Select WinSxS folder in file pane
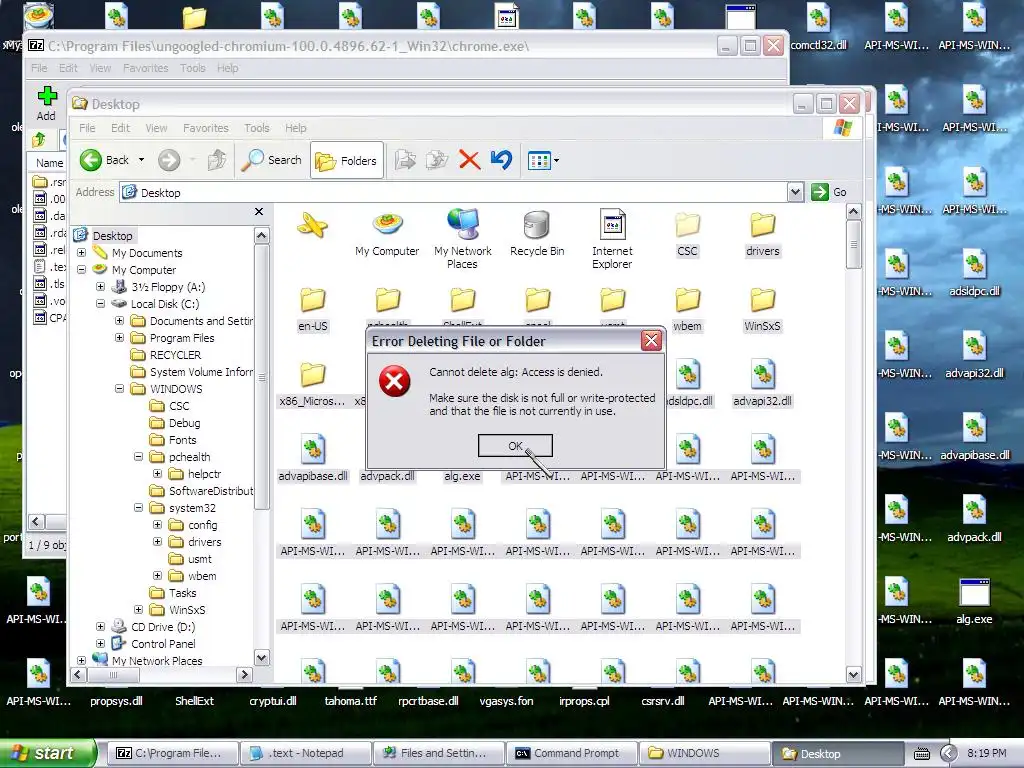Image resolution: width=1024 pixels, height=768 pixels. click(x=762, y=309)
